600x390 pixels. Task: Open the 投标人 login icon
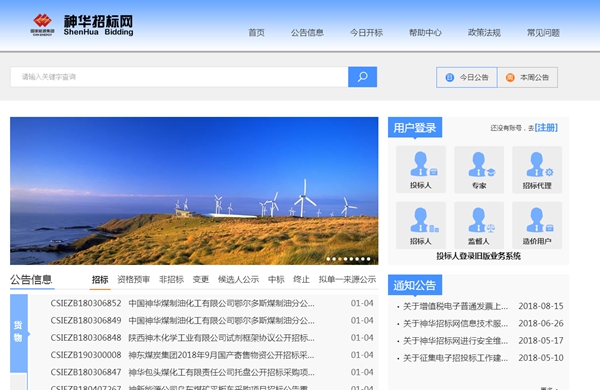(x=421, y=169)
